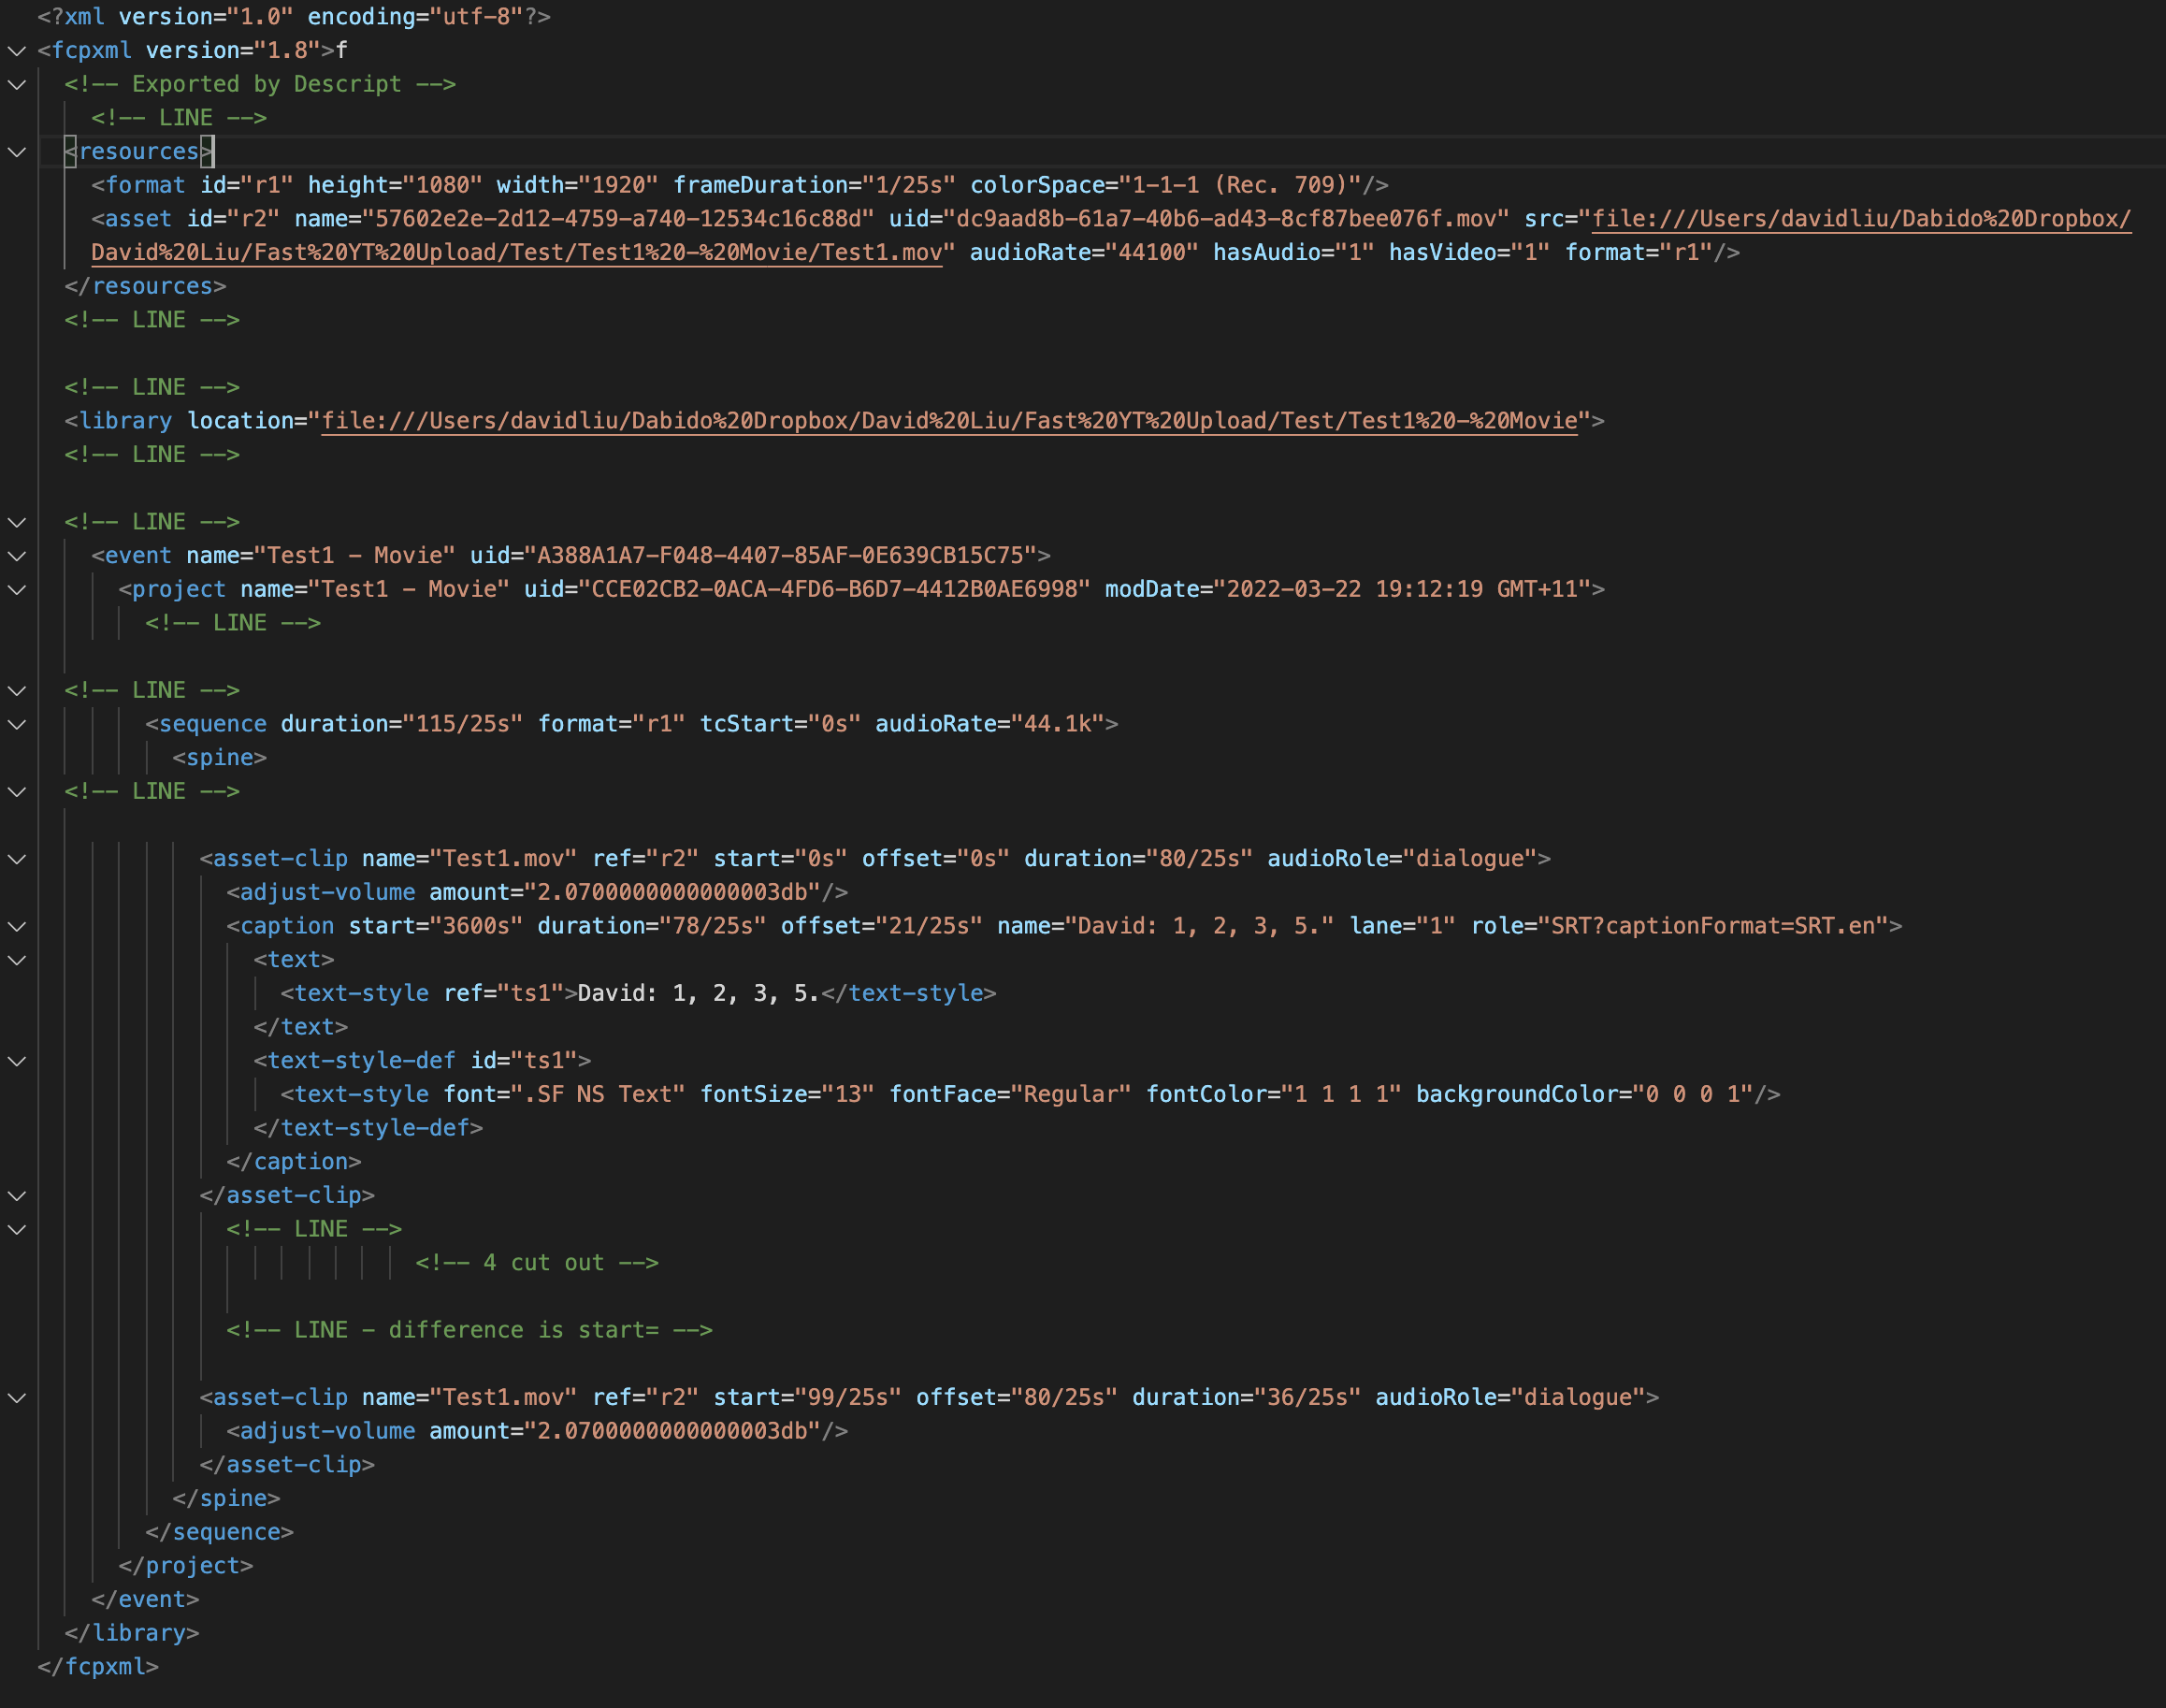
Task: Click the '4 cut out' comment
Action: [x=537, y=1263]
